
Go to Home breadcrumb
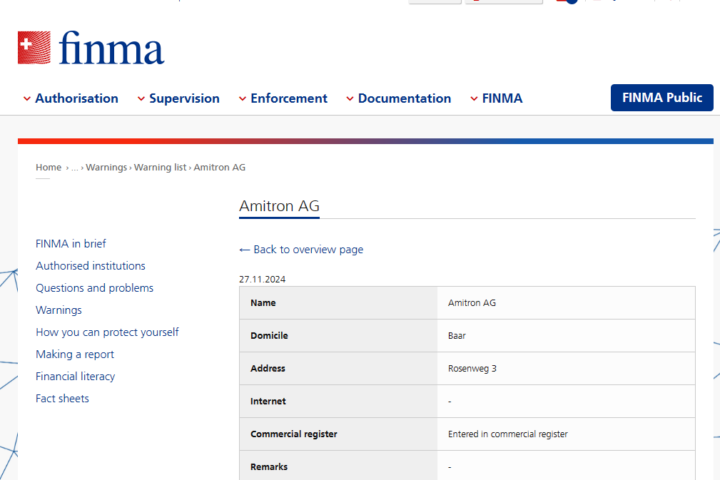coord(49,167)
